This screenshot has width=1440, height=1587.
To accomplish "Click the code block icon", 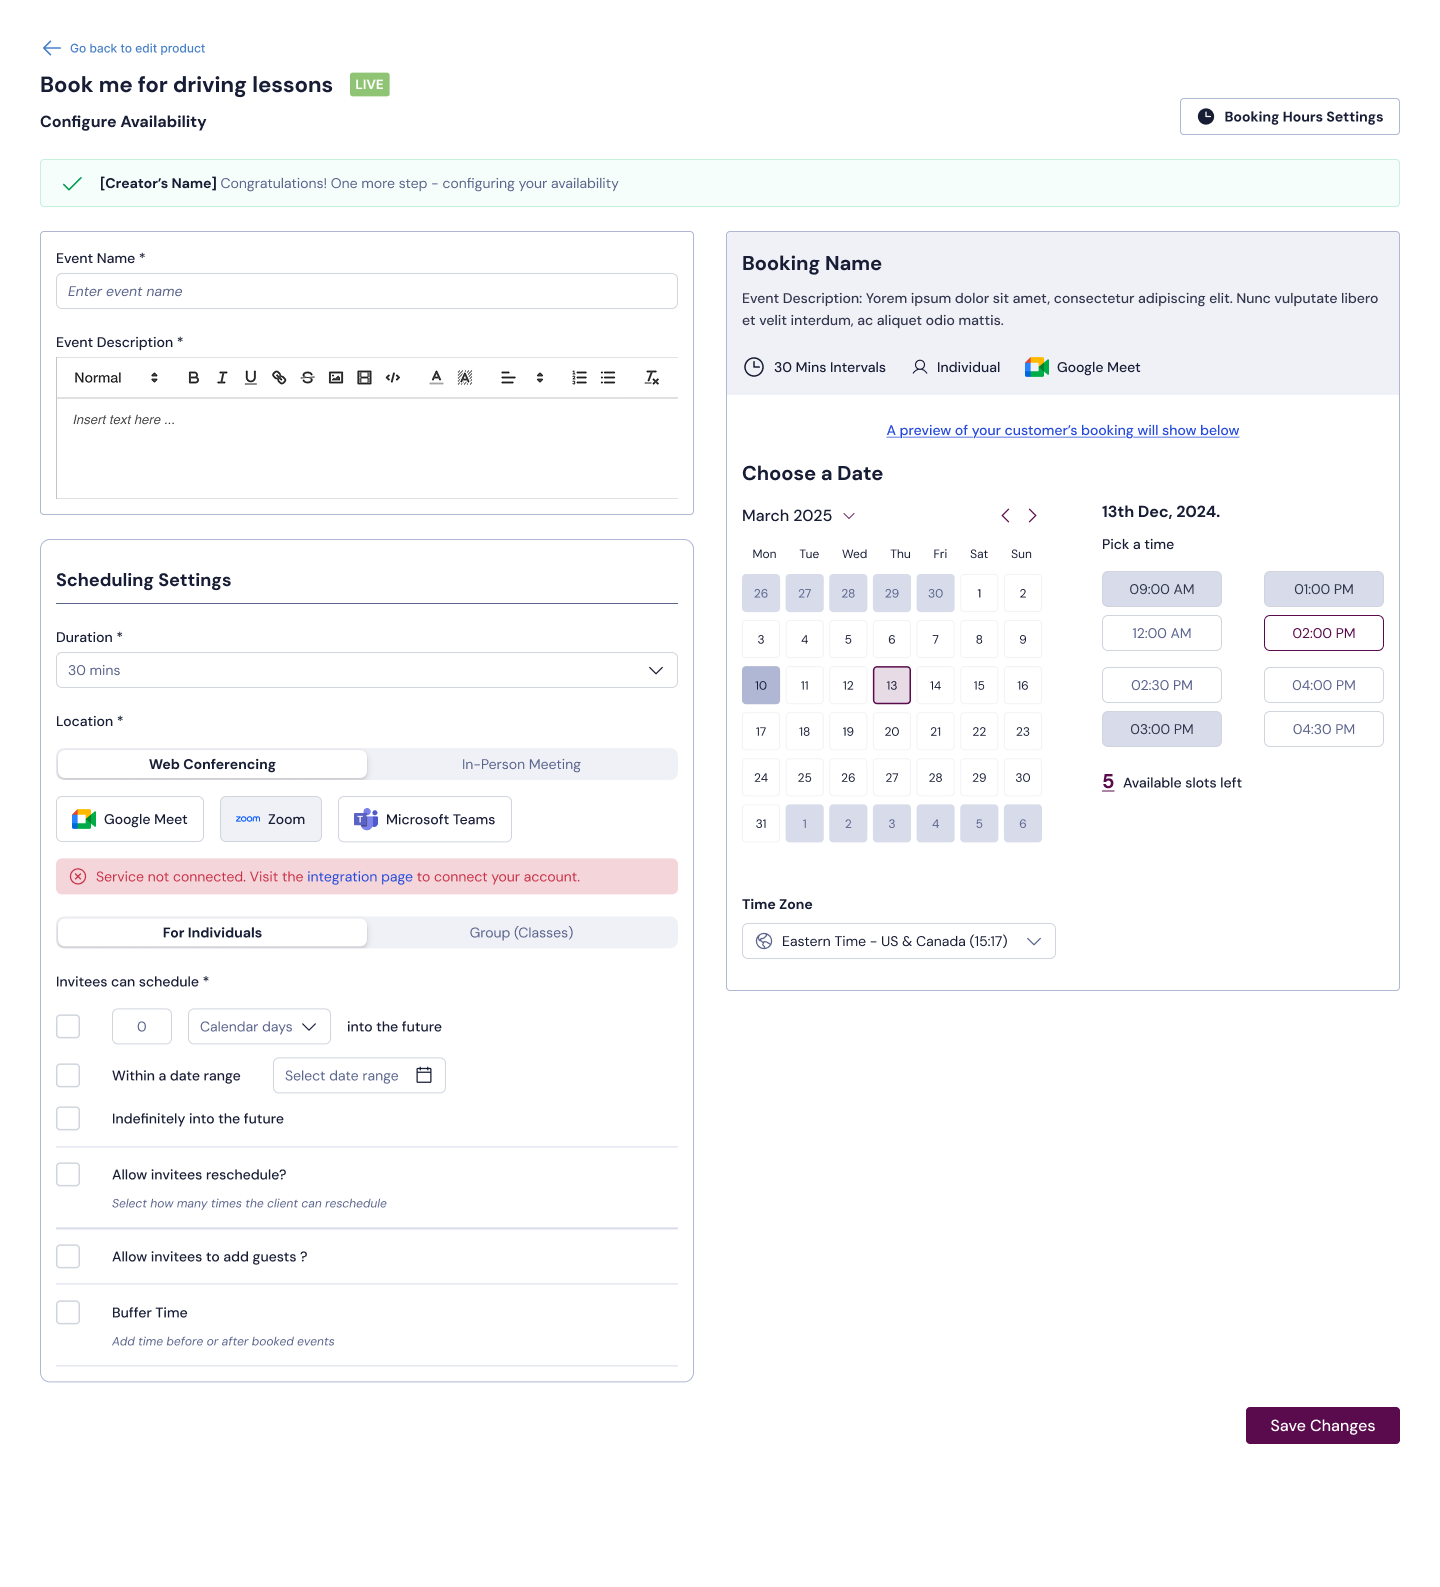I will pyautogui.click(x=393, y=378).
